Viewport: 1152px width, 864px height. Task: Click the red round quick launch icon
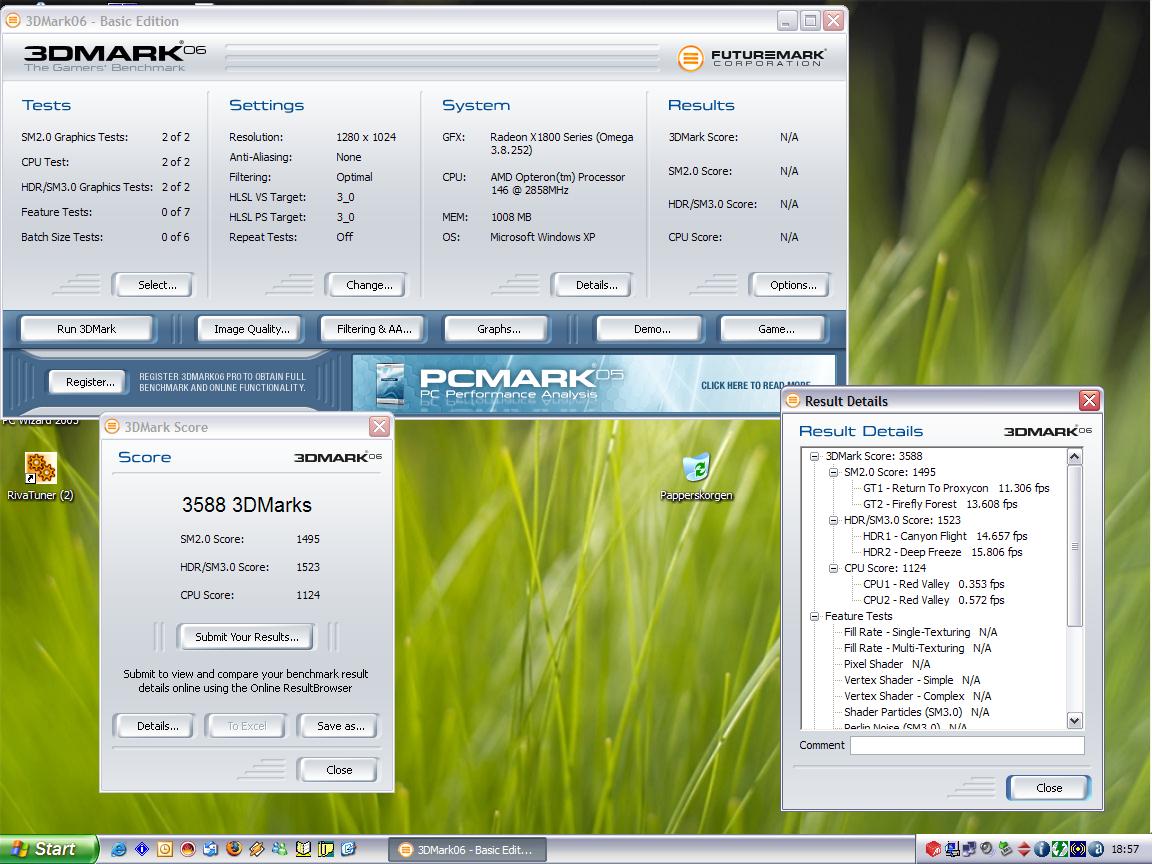187,849
